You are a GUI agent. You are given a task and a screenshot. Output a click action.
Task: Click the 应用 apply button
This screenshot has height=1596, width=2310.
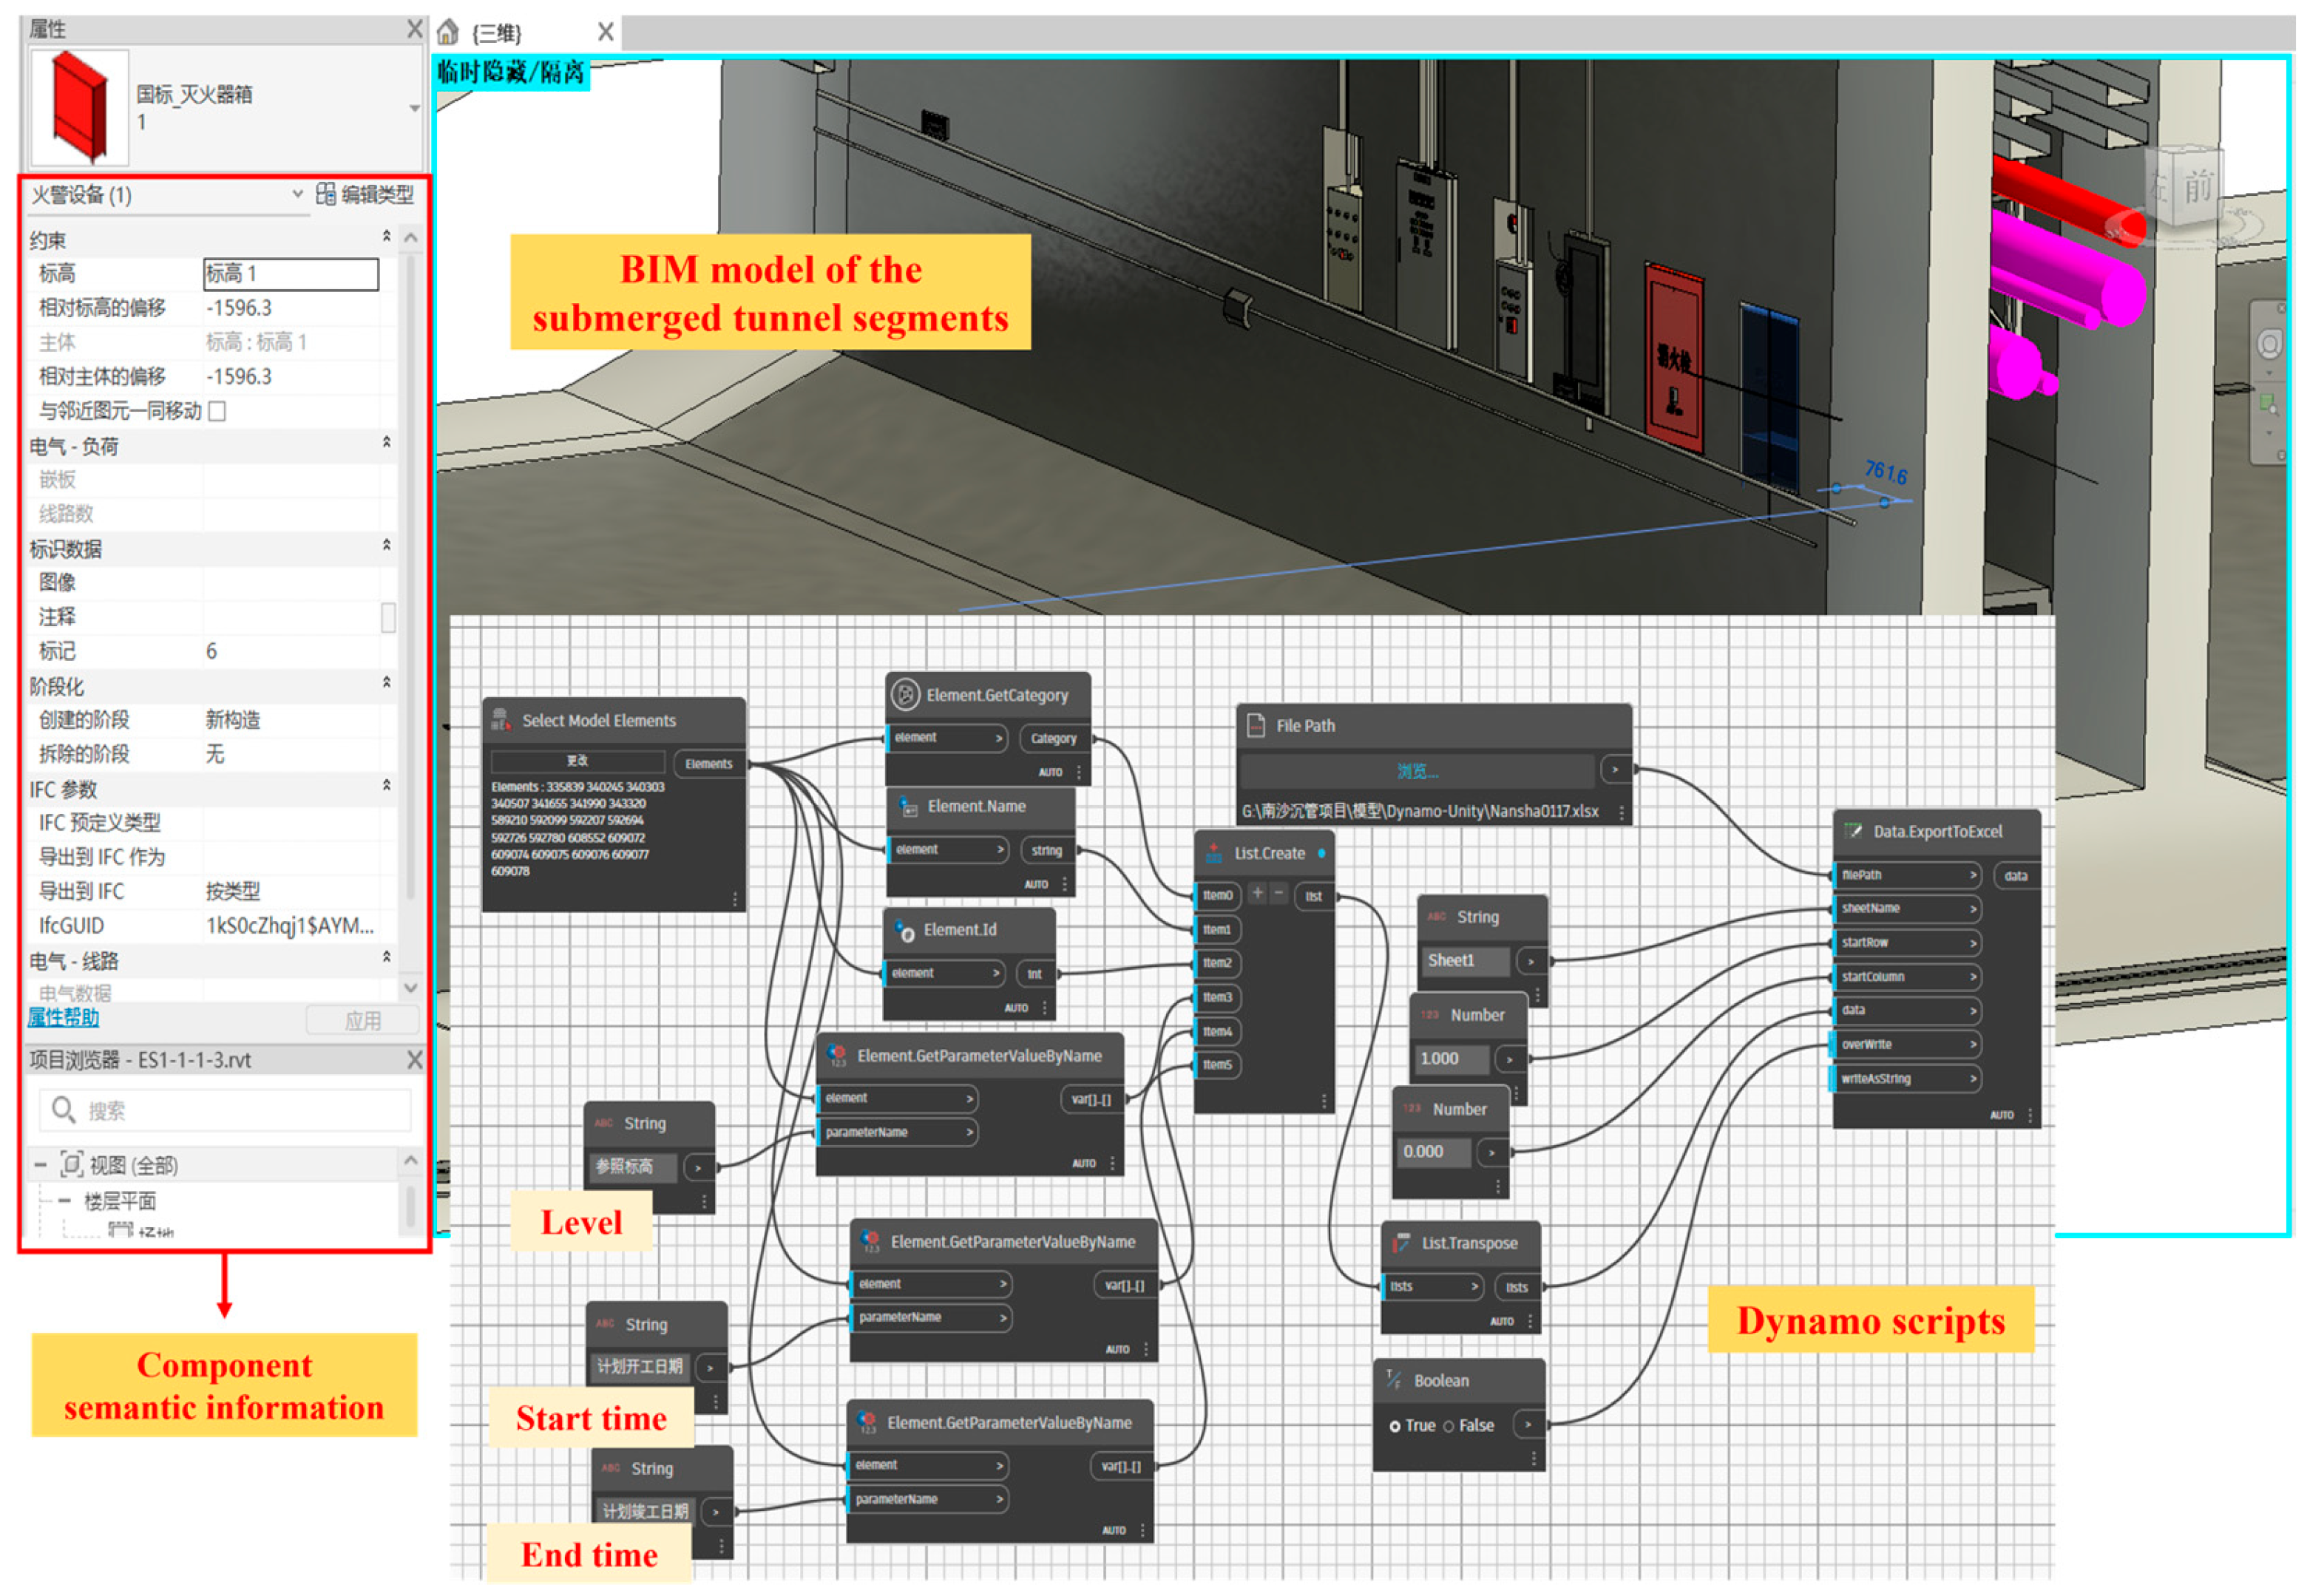click(363, 1020)
